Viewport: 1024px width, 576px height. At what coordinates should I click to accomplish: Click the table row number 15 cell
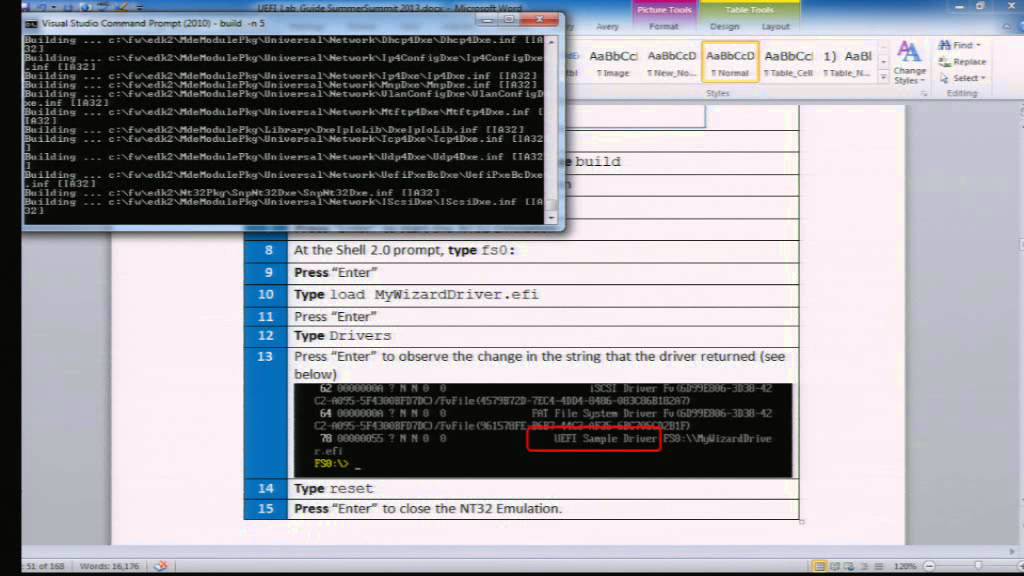pyautogui.click(x=266, y=509)
